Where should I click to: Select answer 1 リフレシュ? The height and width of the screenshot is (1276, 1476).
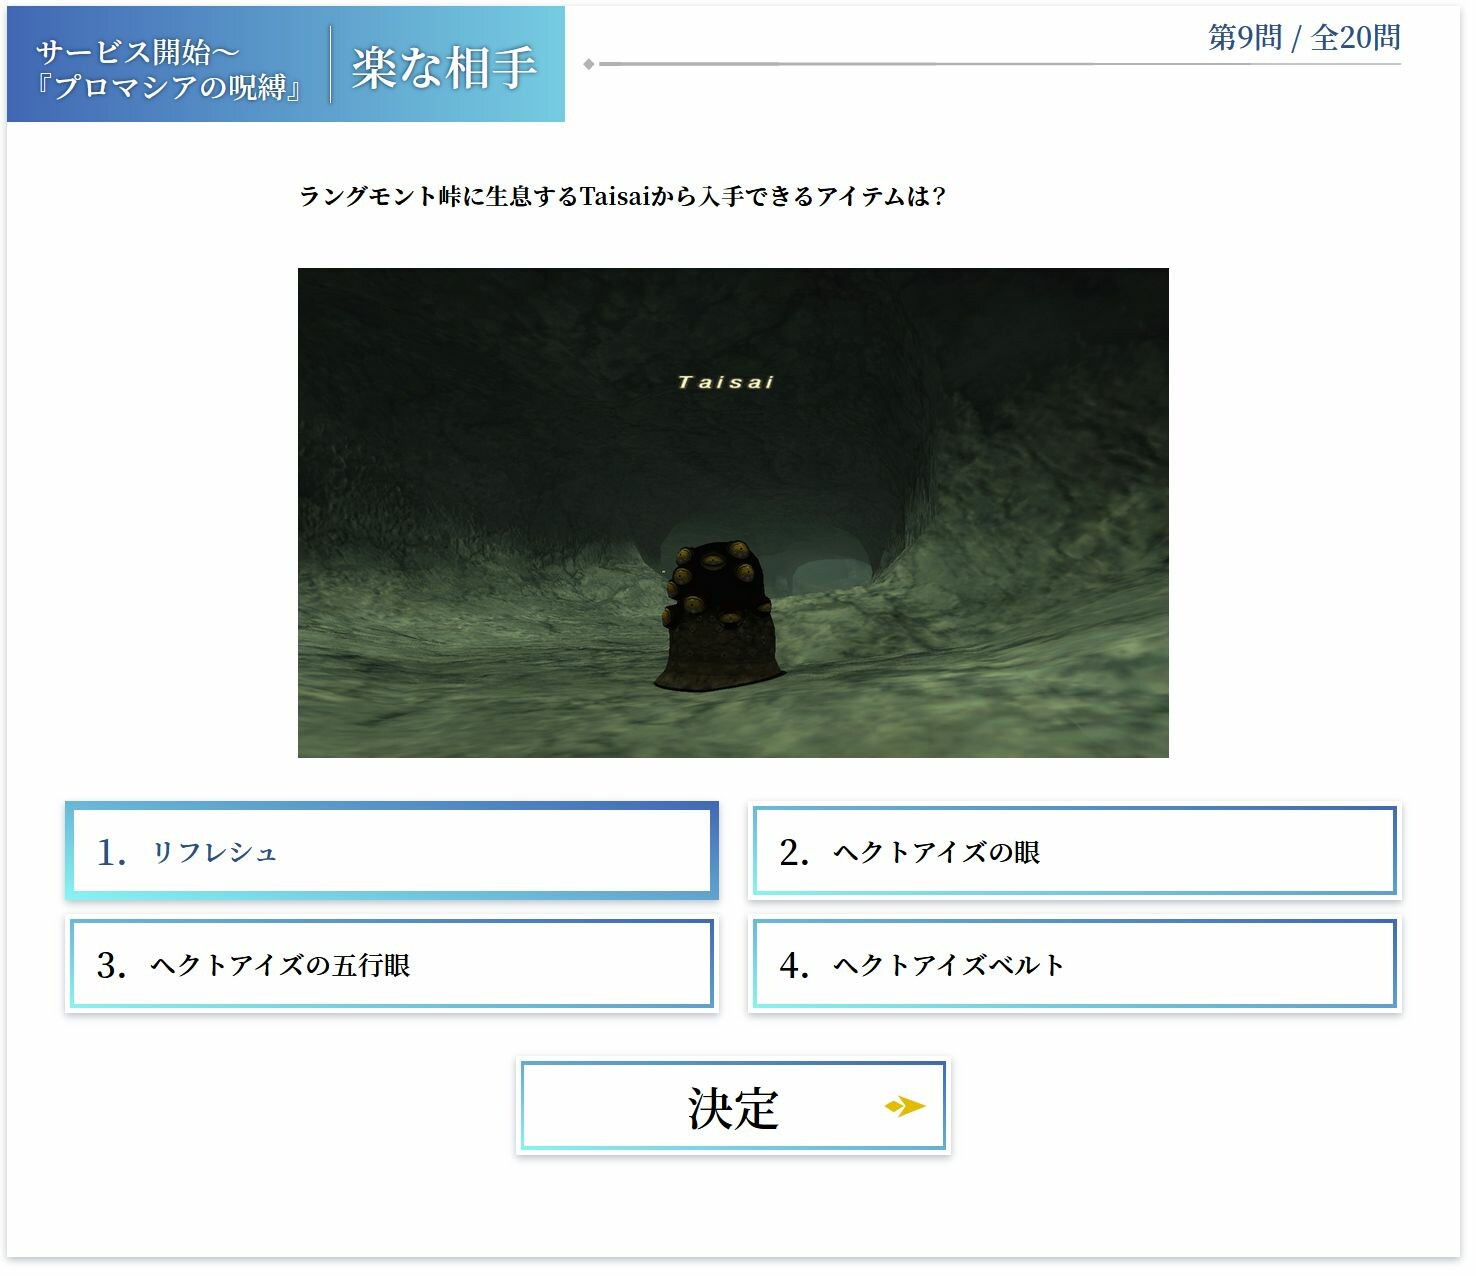(x=391, y=851)
